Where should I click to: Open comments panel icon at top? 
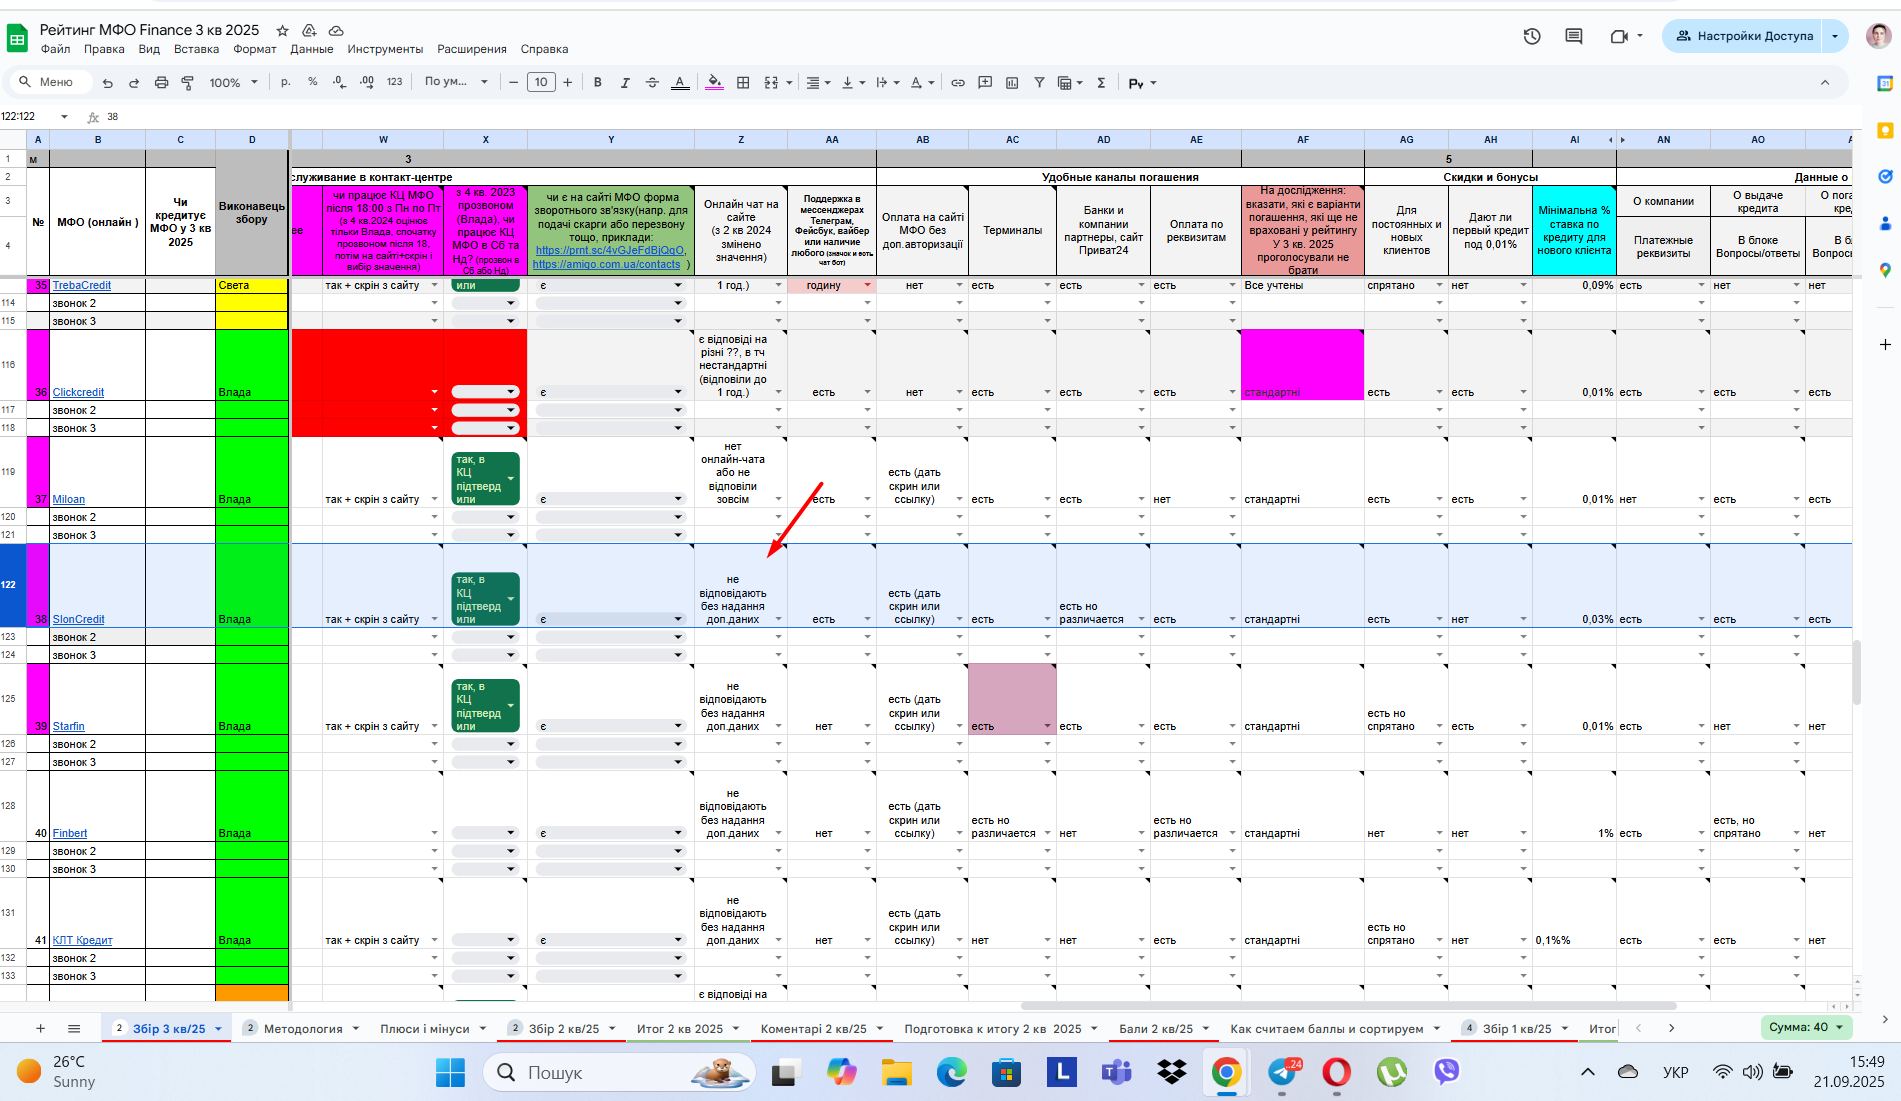[1574, 36]
